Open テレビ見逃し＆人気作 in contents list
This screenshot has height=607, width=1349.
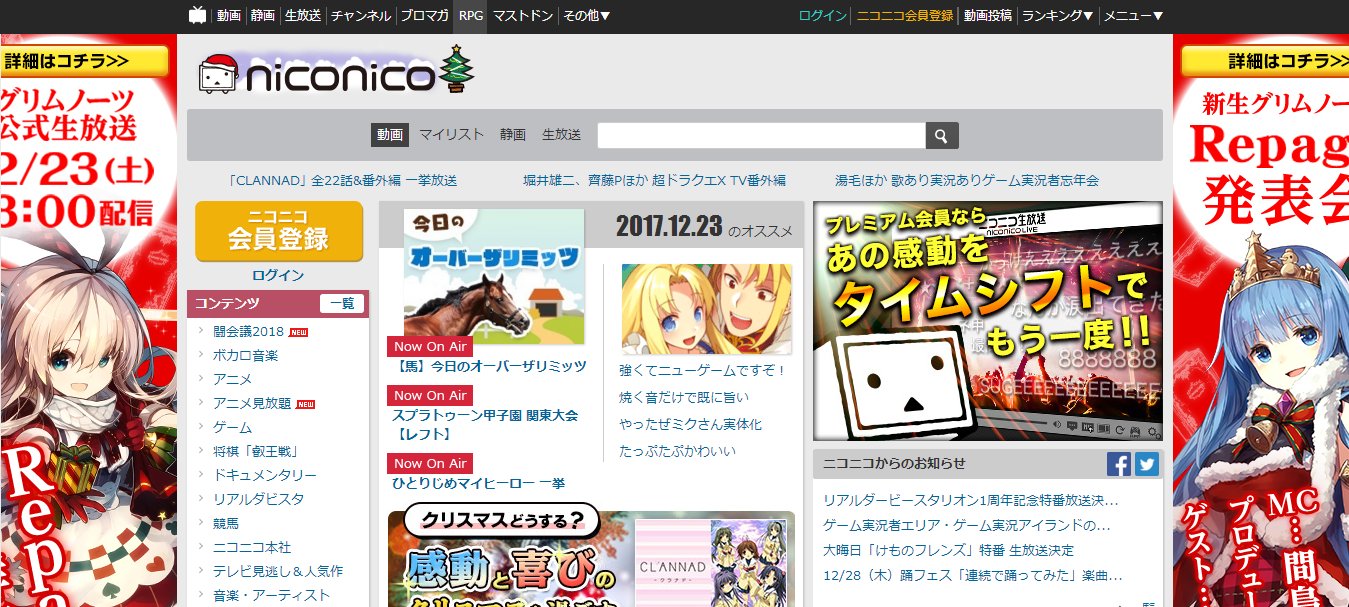tap(278, 571)
